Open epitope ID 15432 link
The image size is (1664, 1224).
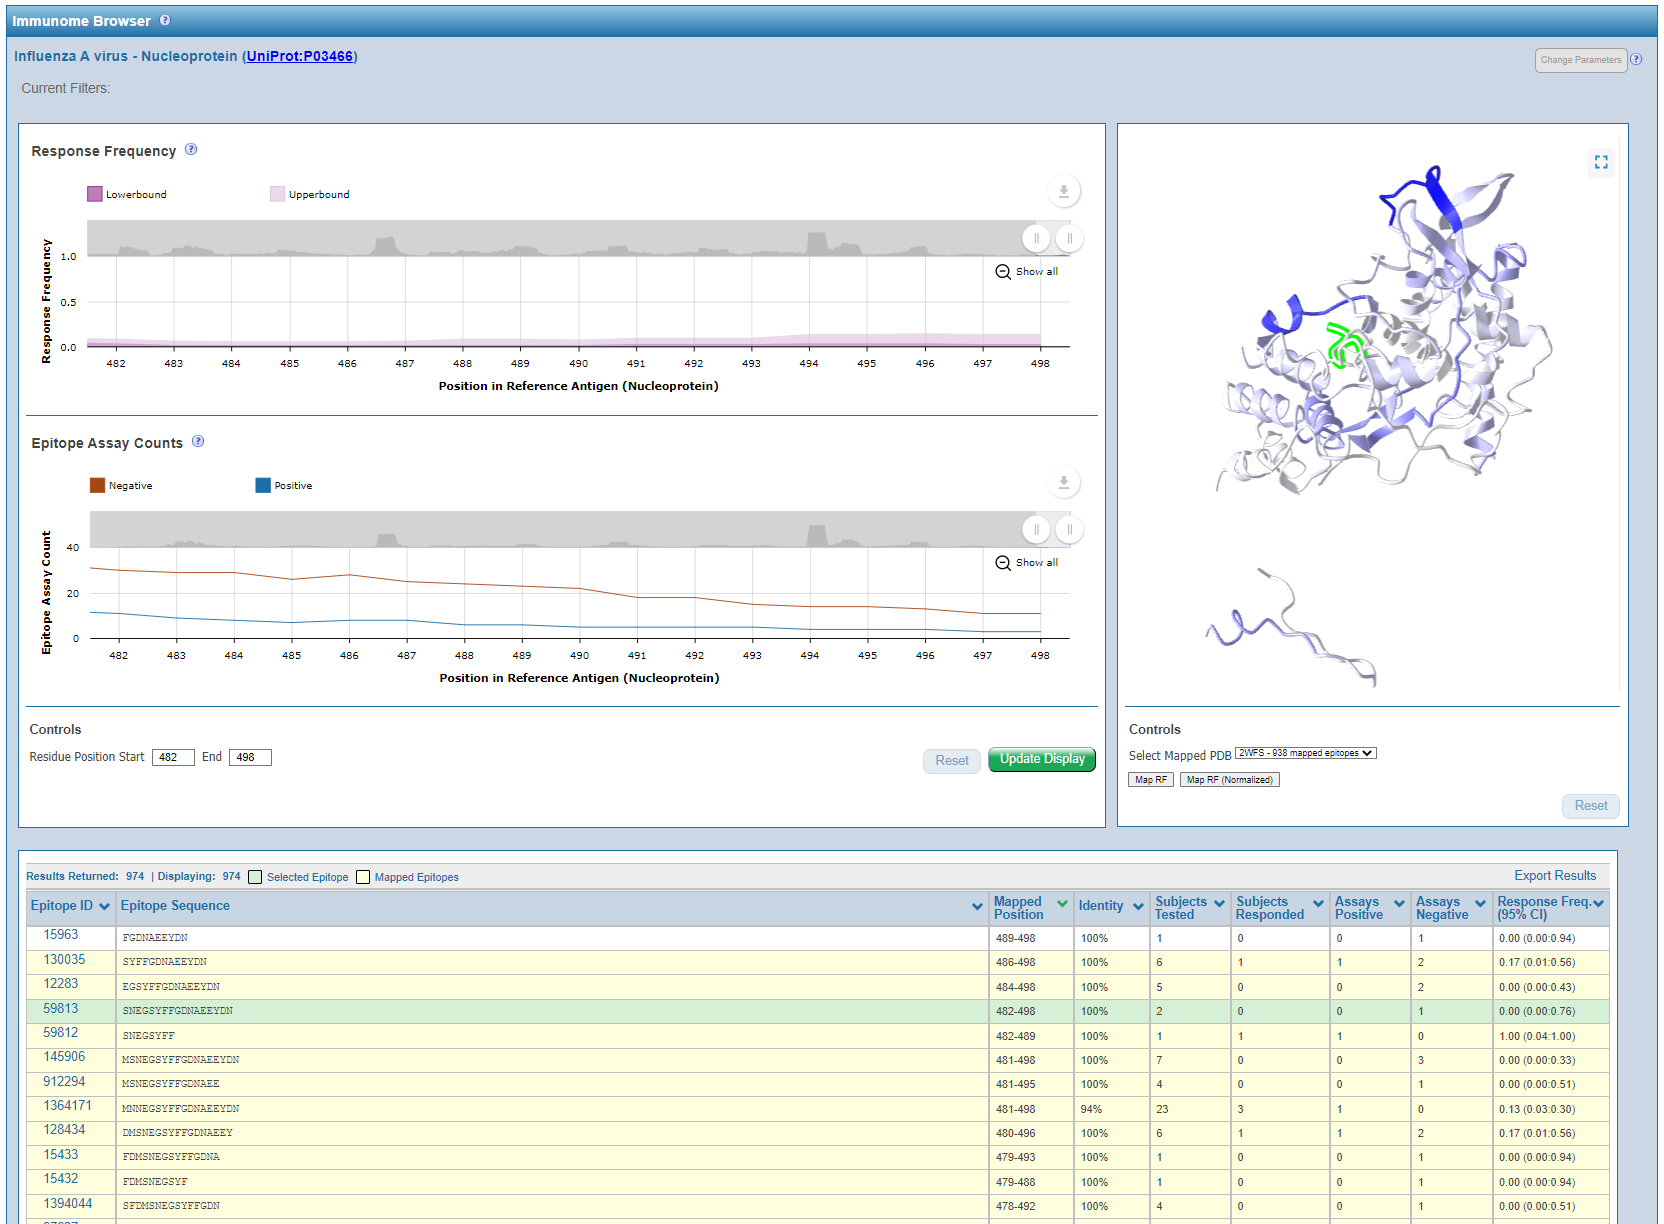tap(60, 1179)
